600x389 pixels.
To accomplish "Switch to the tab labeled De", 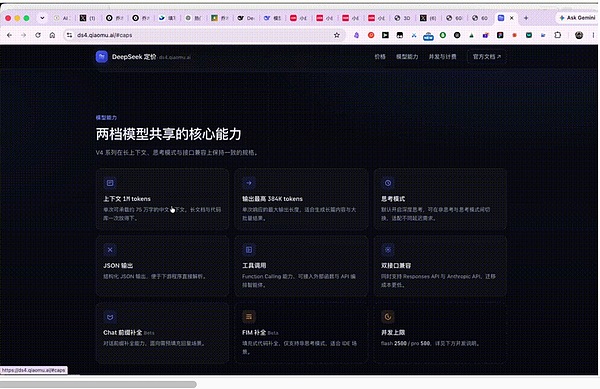I will pos(246,18).
